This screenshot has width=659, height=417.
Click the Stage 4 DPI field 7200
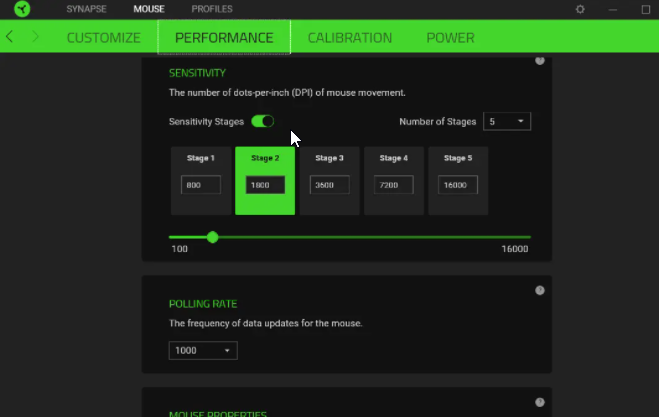pyautogui.click(x=394, y=185)
